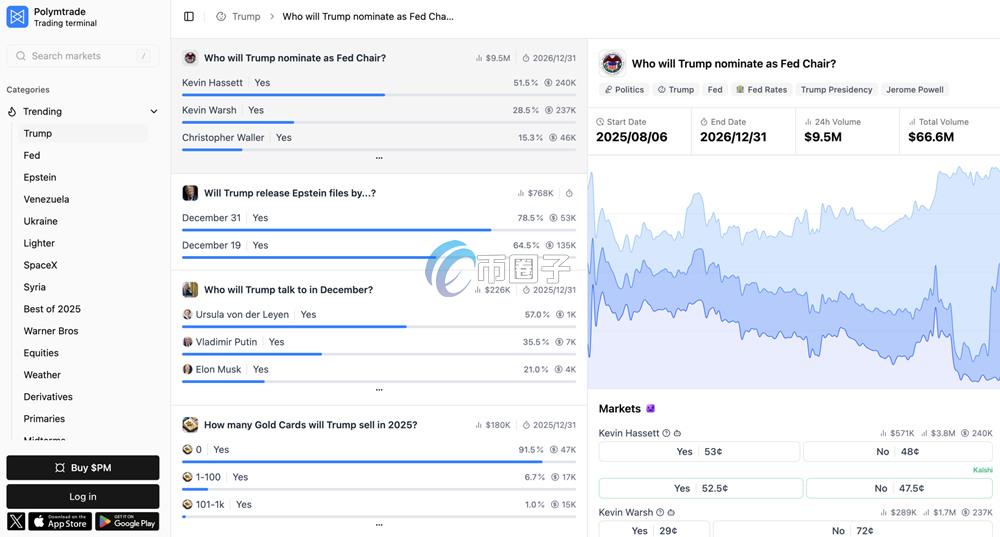Toggle the sidebar panel icon
The height and width of the screenshot is (537, 1000).
189,16
